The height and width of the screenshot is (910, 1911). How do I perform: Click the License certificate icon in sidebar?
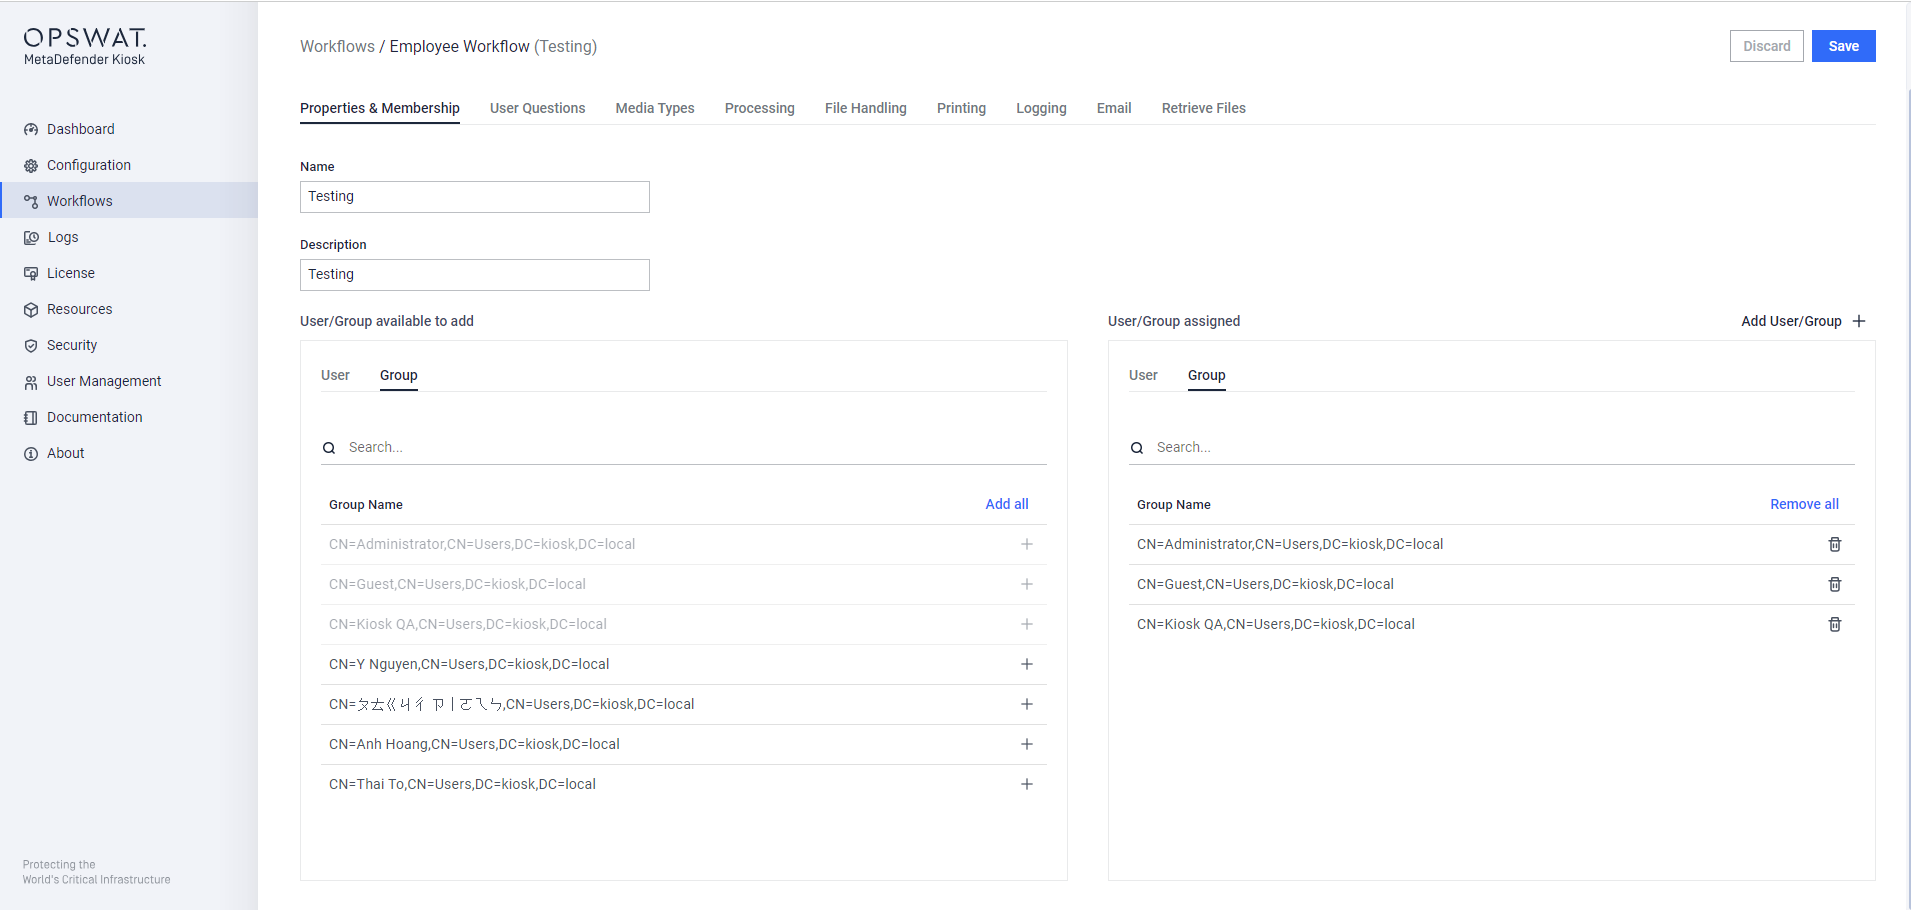[31, 273]
